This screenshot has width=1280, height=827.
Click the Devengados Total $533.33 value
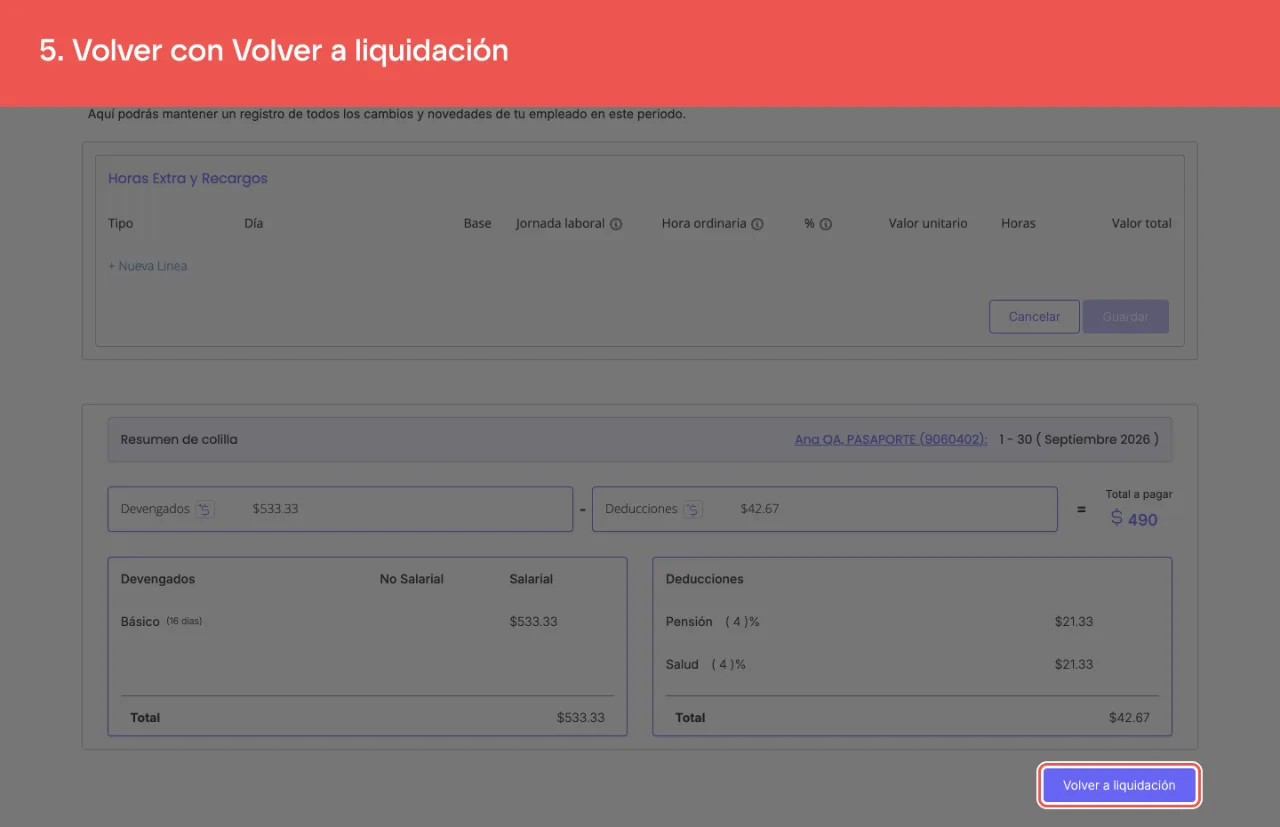click(x=581, y=718)
